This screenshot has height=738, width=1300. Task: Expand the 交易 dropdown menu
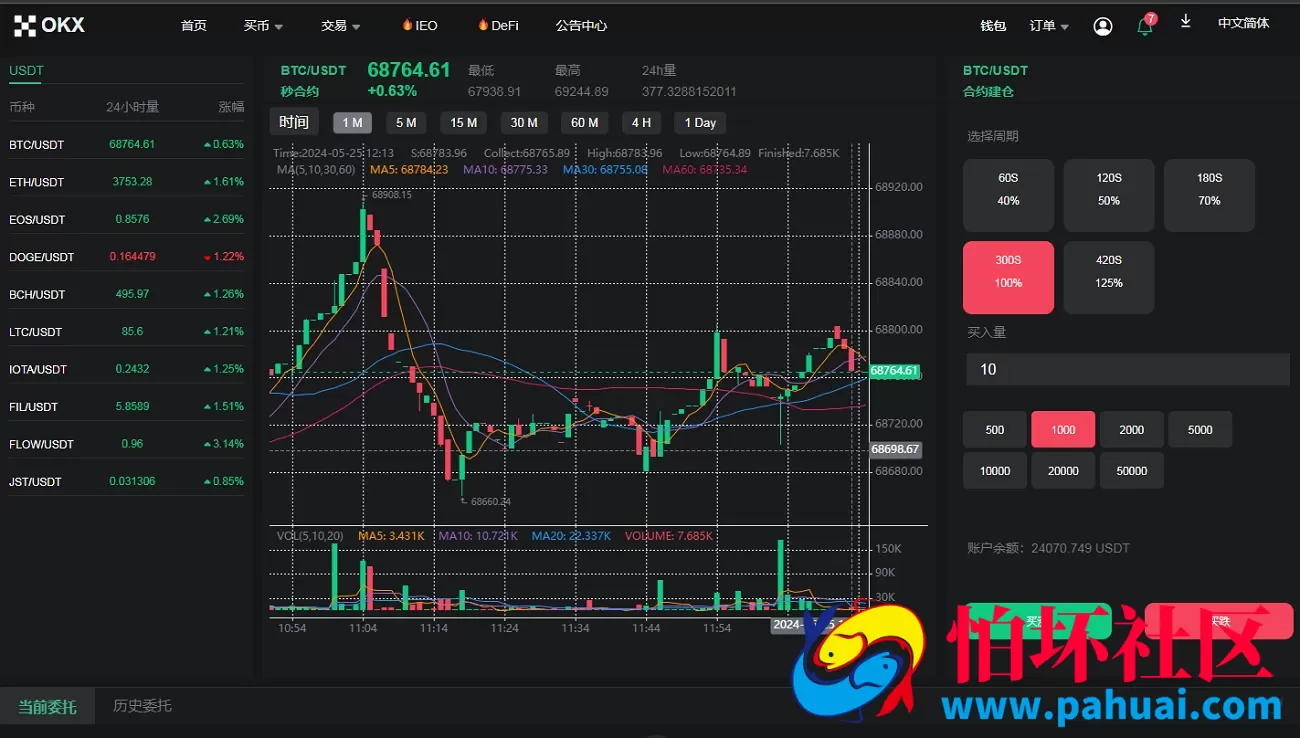click(x=341, y=26)
